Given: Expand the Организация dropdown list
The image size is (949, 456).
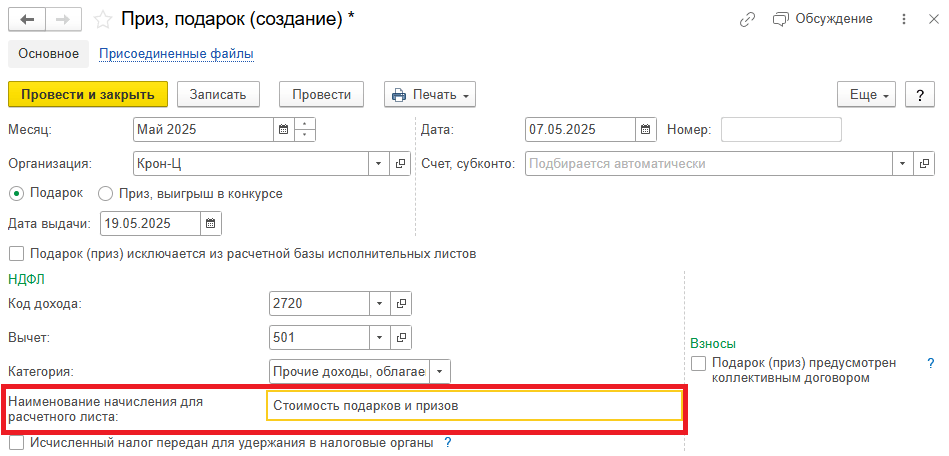Looking at the screenshot, I should 379,163.
